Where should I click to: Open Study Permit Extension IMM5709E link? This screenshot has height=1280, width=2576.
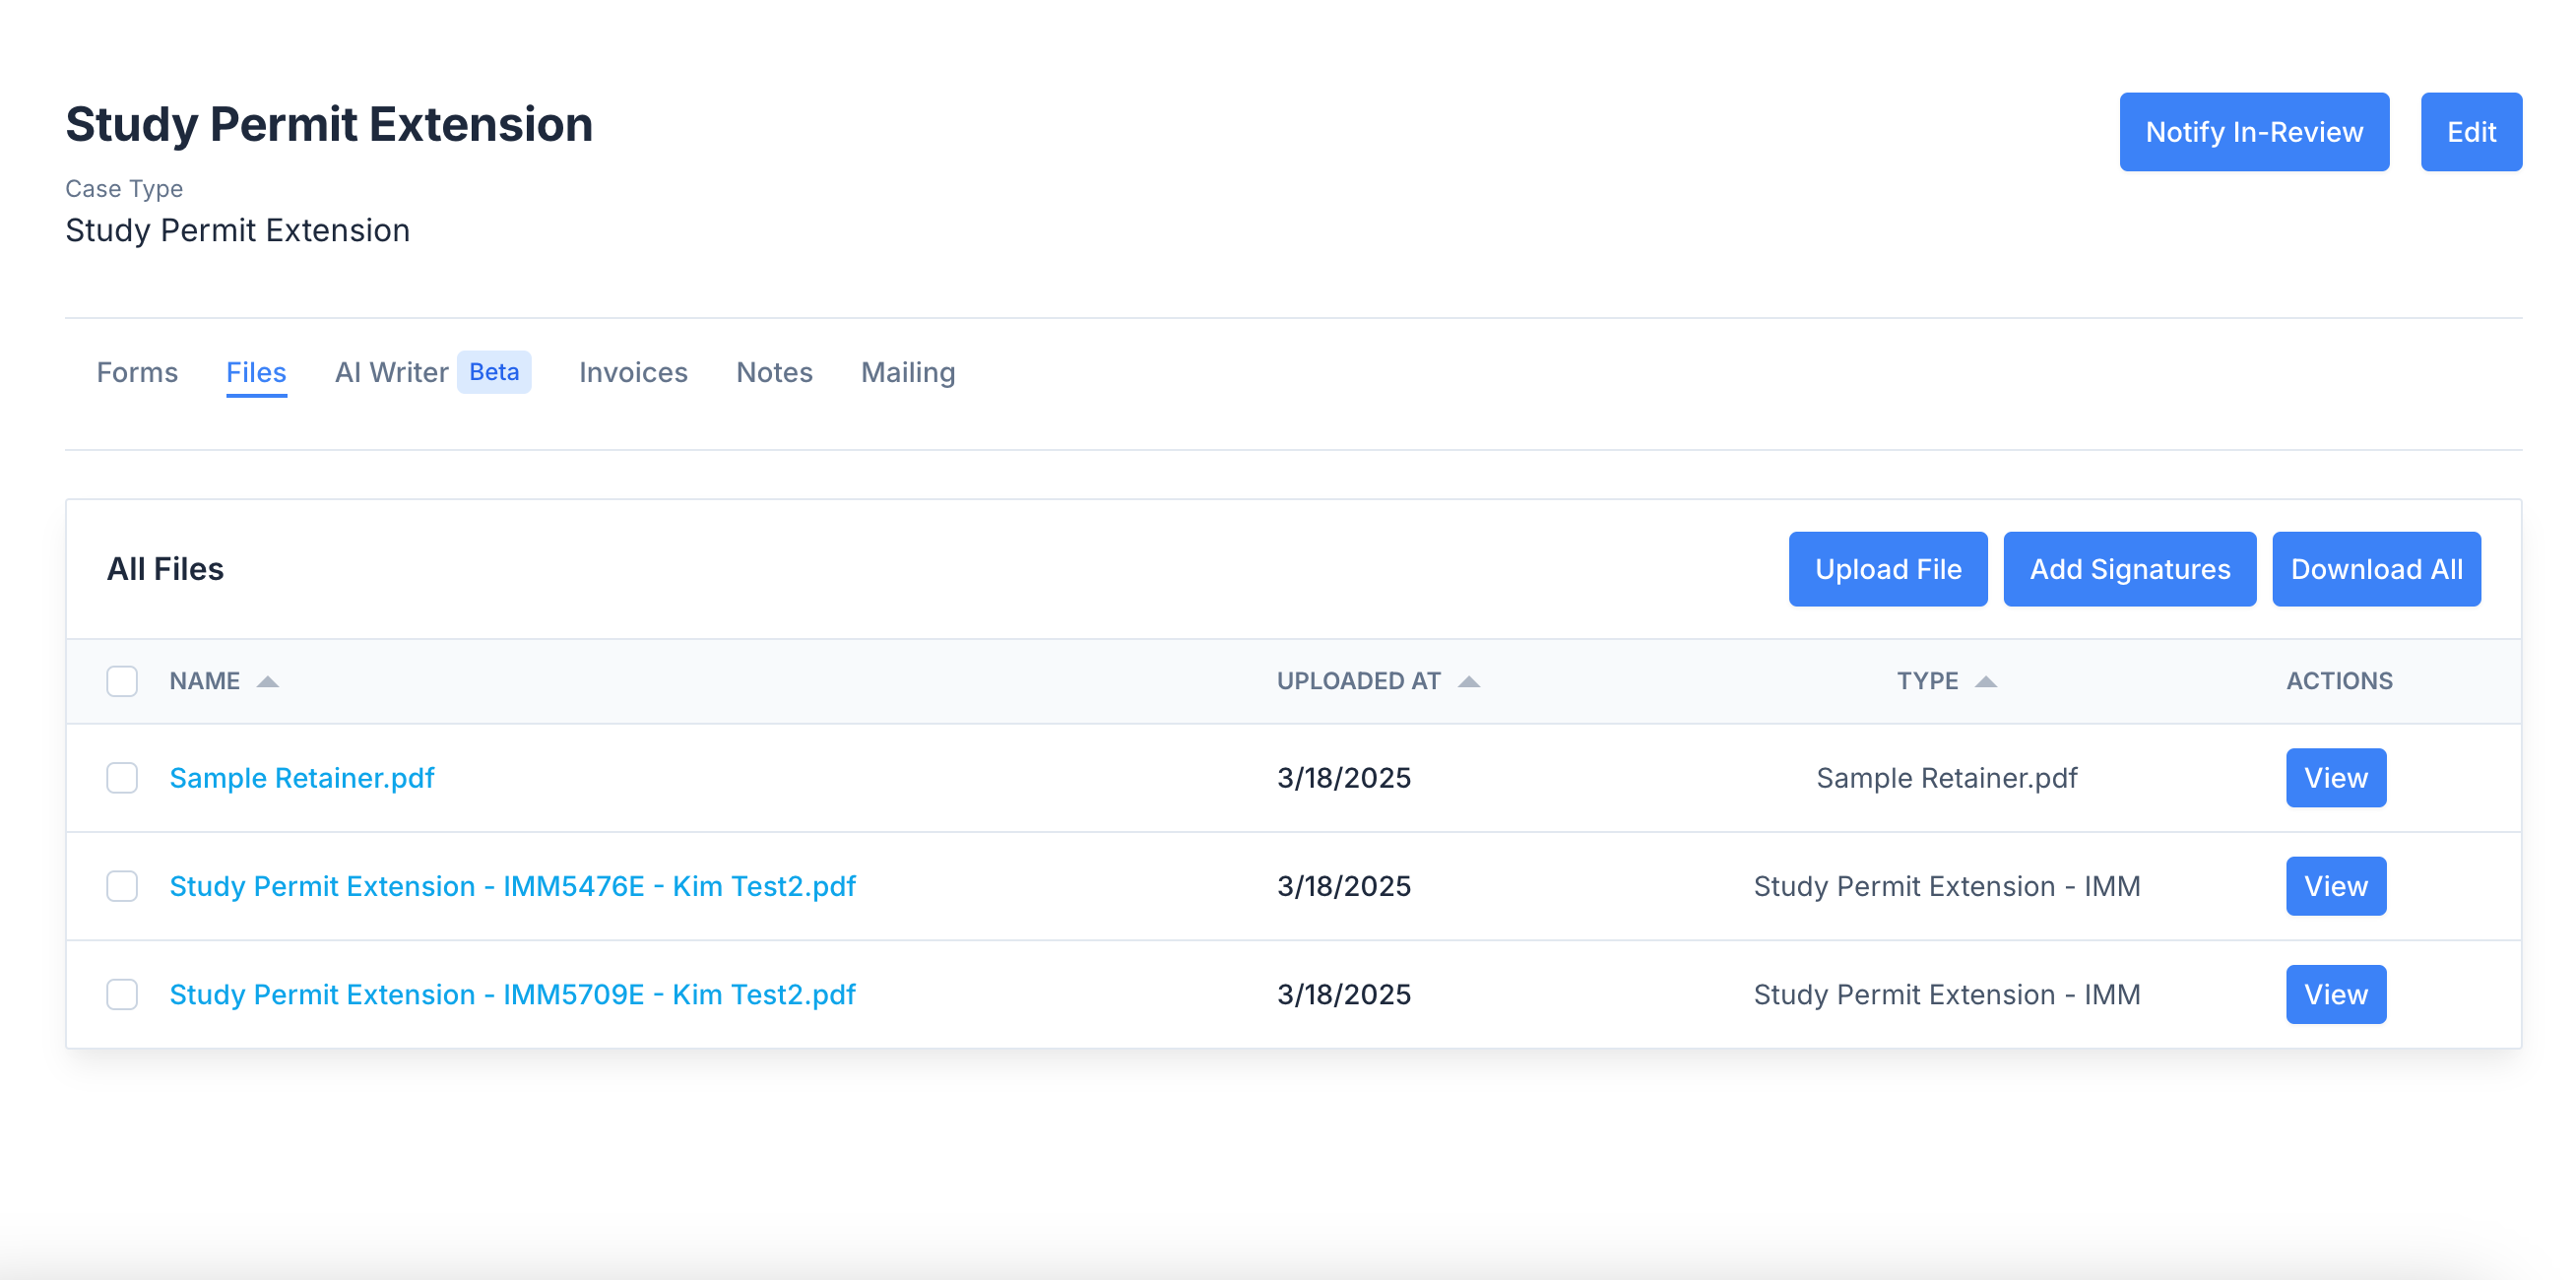(x=512, y=994)
